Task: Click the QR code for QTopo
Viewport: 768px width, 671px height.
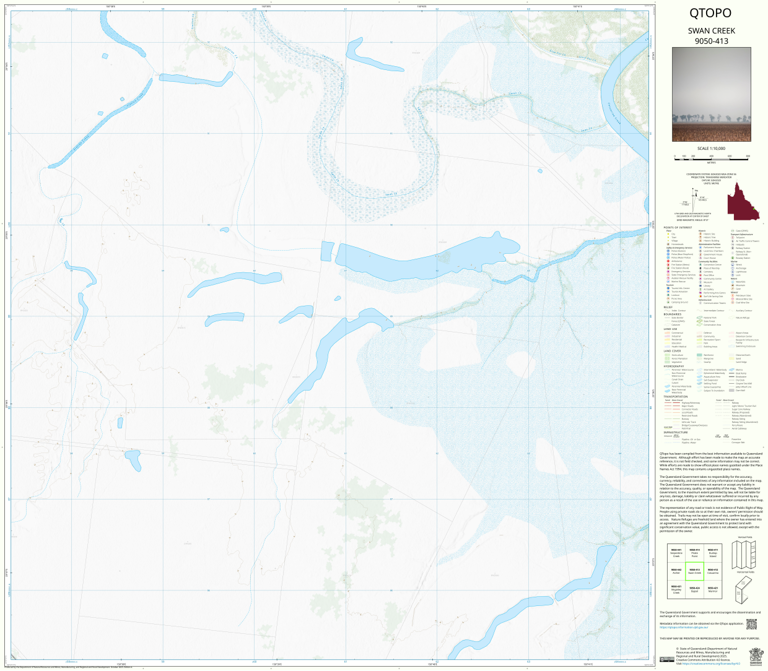Action: (751, 624)
